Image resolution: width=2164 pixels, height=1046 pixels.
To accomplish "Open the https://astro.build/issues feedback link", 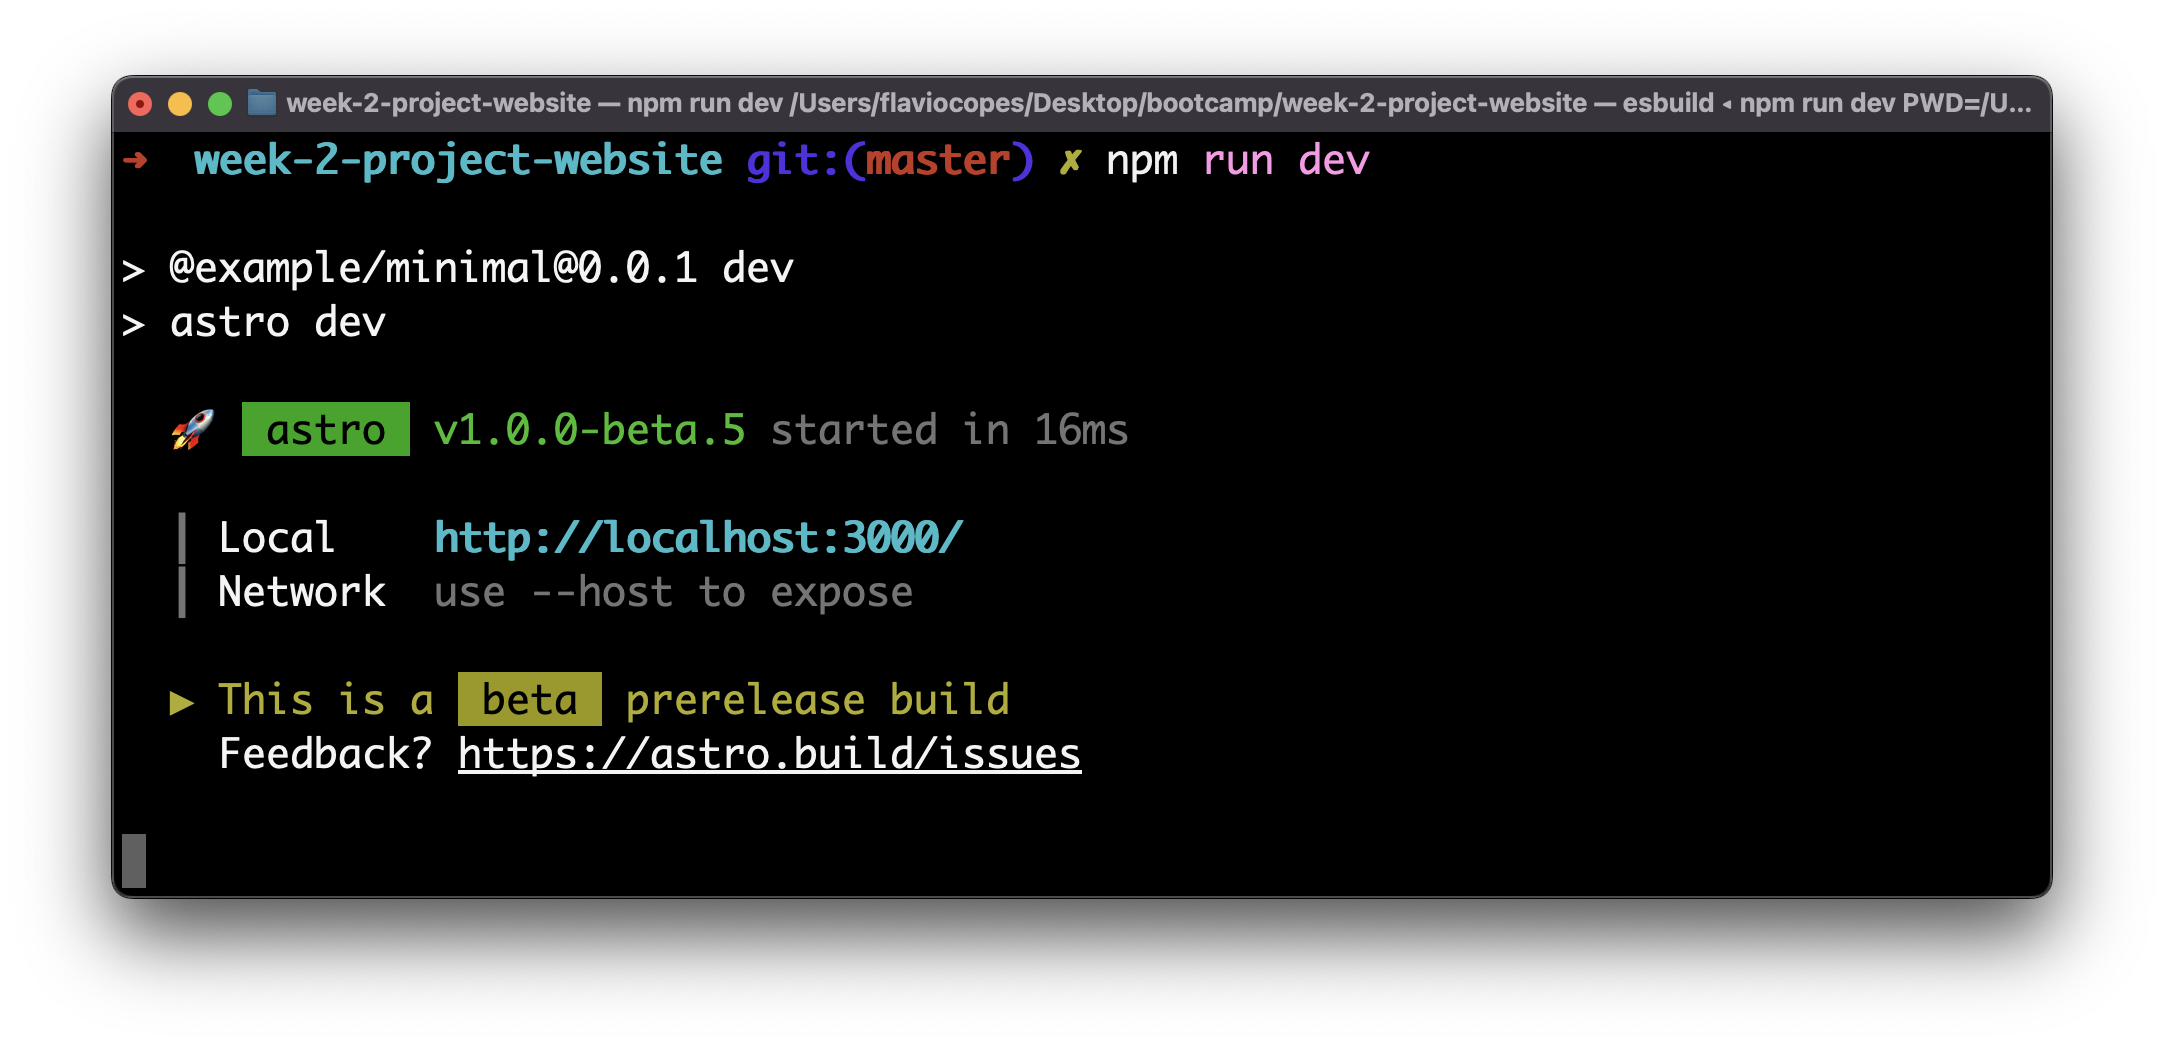I will coord(769,754).
